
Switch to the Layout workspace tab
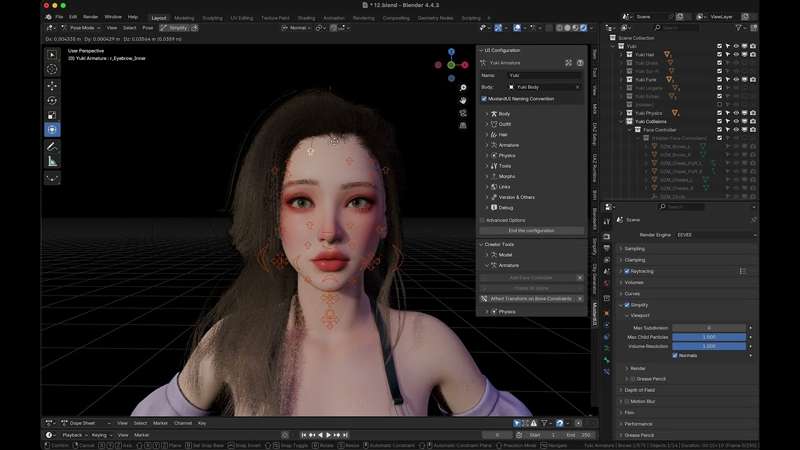pyautogui.click(x=159, y=18)
